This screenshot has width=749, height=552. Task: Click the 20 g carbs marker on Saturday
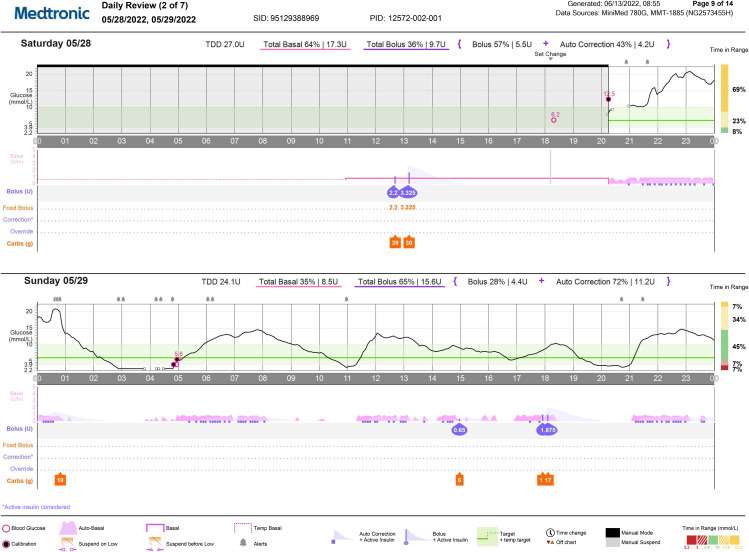[395, 242]
